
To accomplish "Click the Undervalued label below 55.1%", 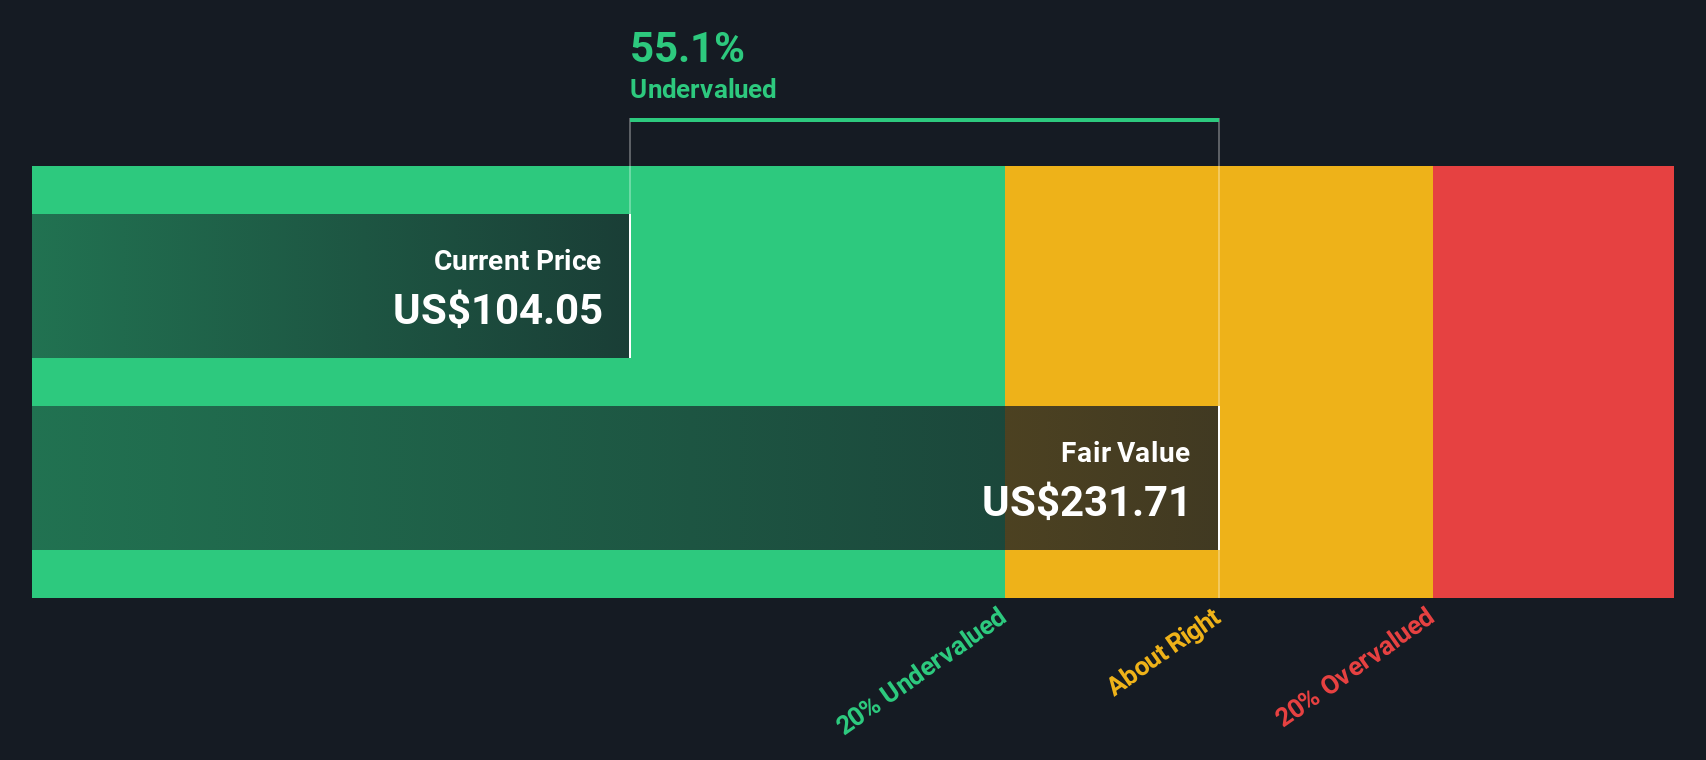I will 703,89.
